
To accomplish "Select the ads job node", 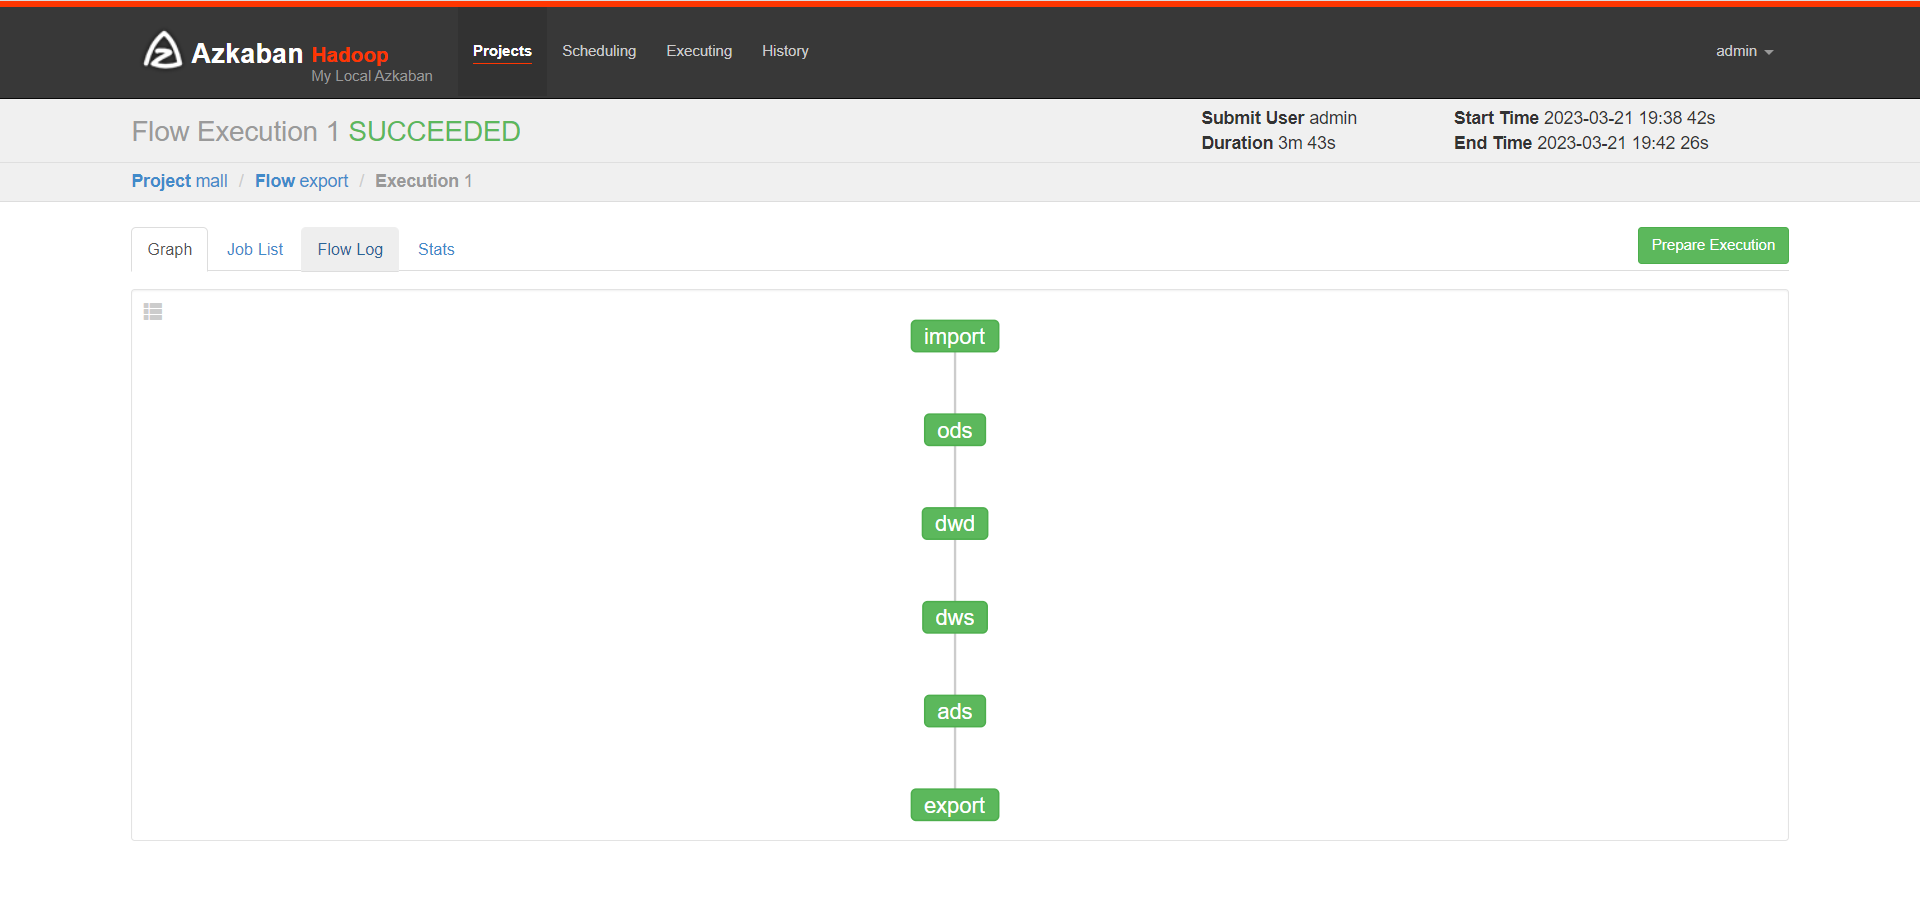I will click(x=955, y=711).
